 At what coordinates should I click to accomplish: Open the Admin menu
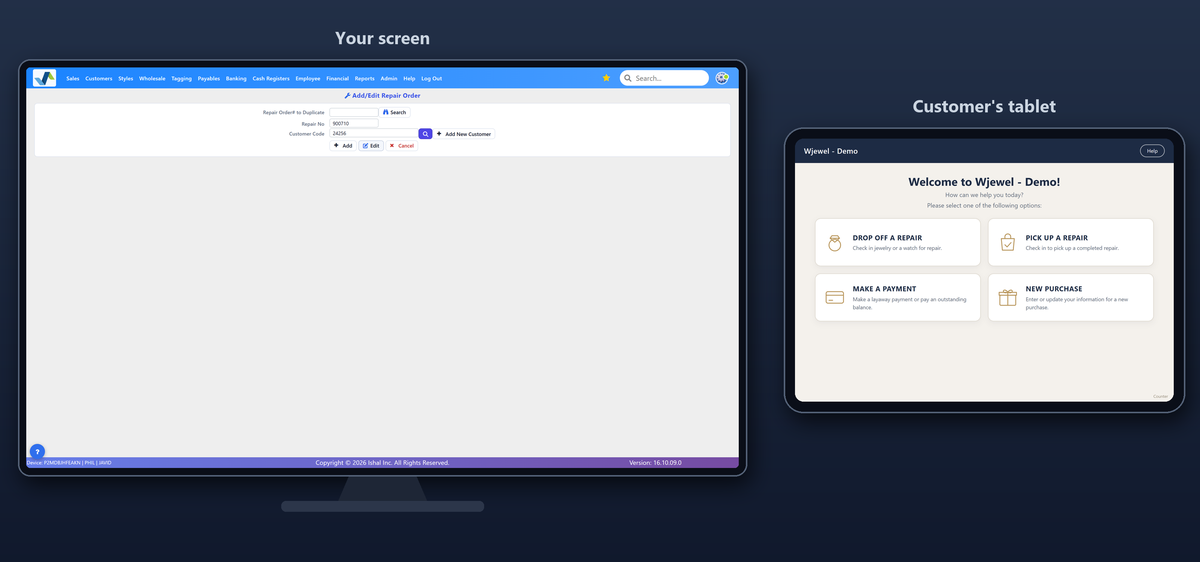pos(389,78)
